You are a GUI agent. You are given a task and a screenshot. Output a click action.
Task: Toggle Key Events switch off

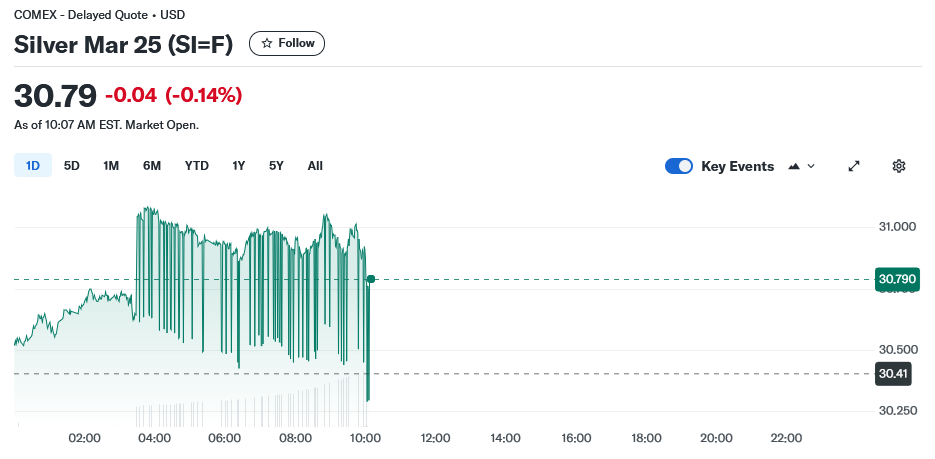pos(679,166)
